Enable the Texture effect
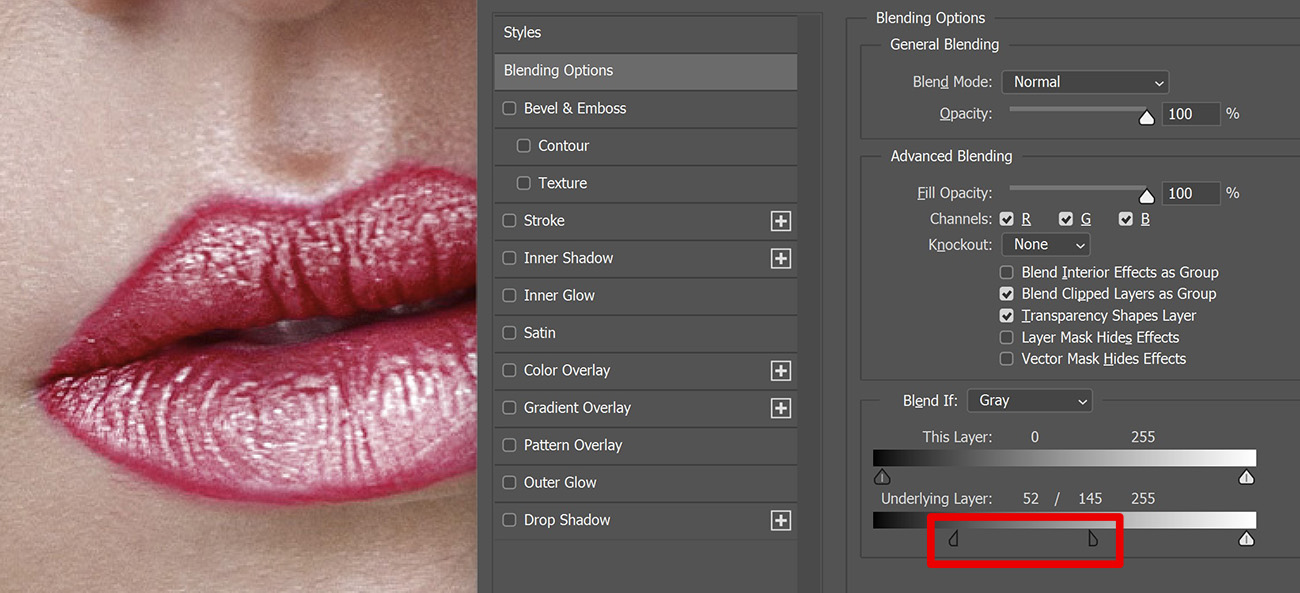 523,183
